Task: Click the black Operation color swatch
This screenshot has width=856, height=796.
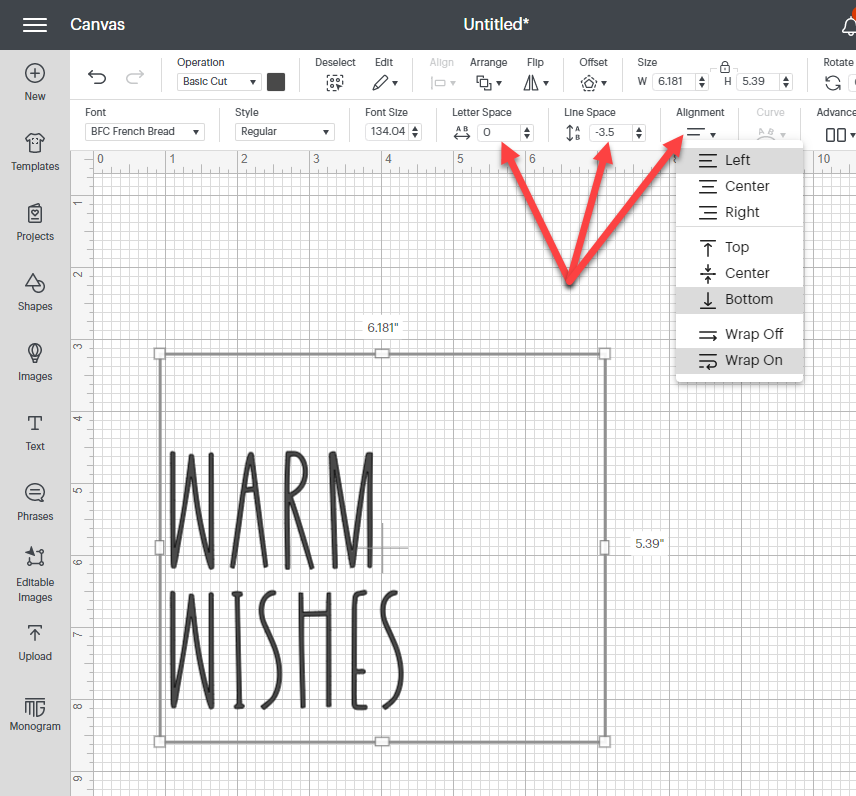Action: click(276, 83)
